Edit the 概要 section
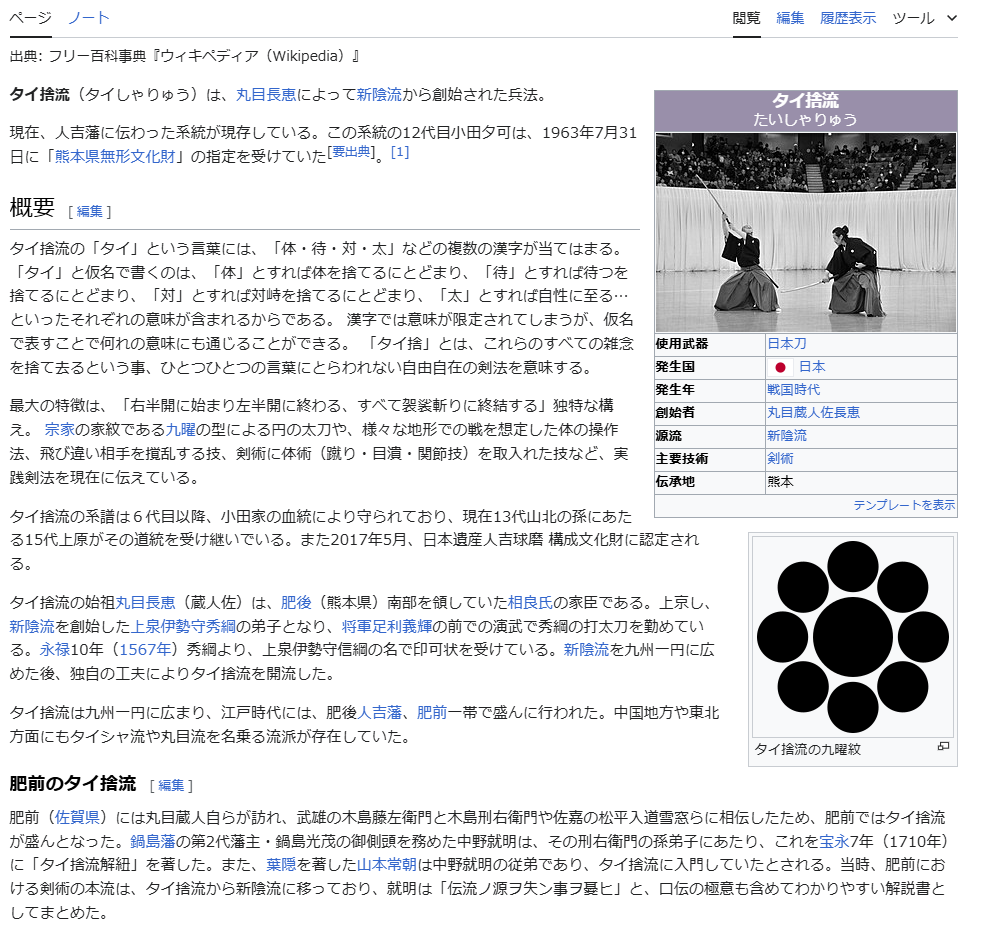The height and width of the screenshot is (930, 985). coord(90,211)
